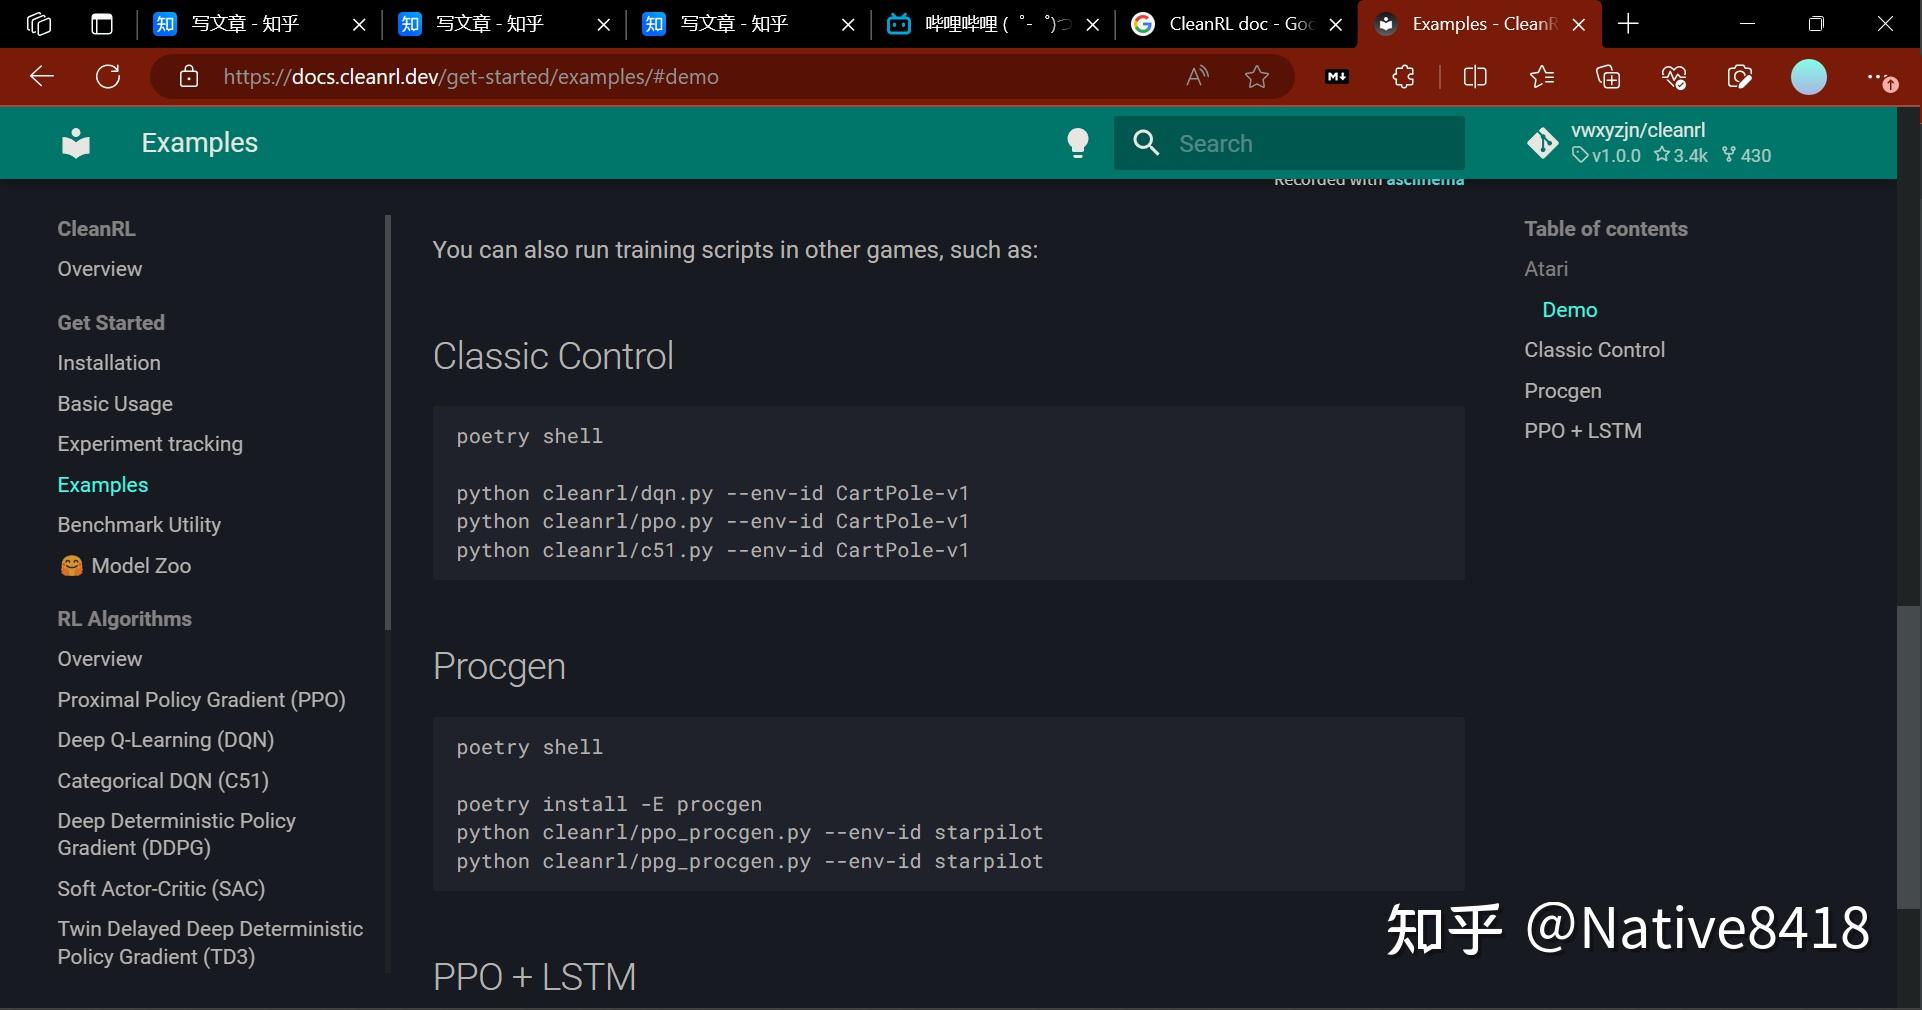Open the vwxyzjn/cleanrl GitHub repository icon

click(x=1543, y=143)
